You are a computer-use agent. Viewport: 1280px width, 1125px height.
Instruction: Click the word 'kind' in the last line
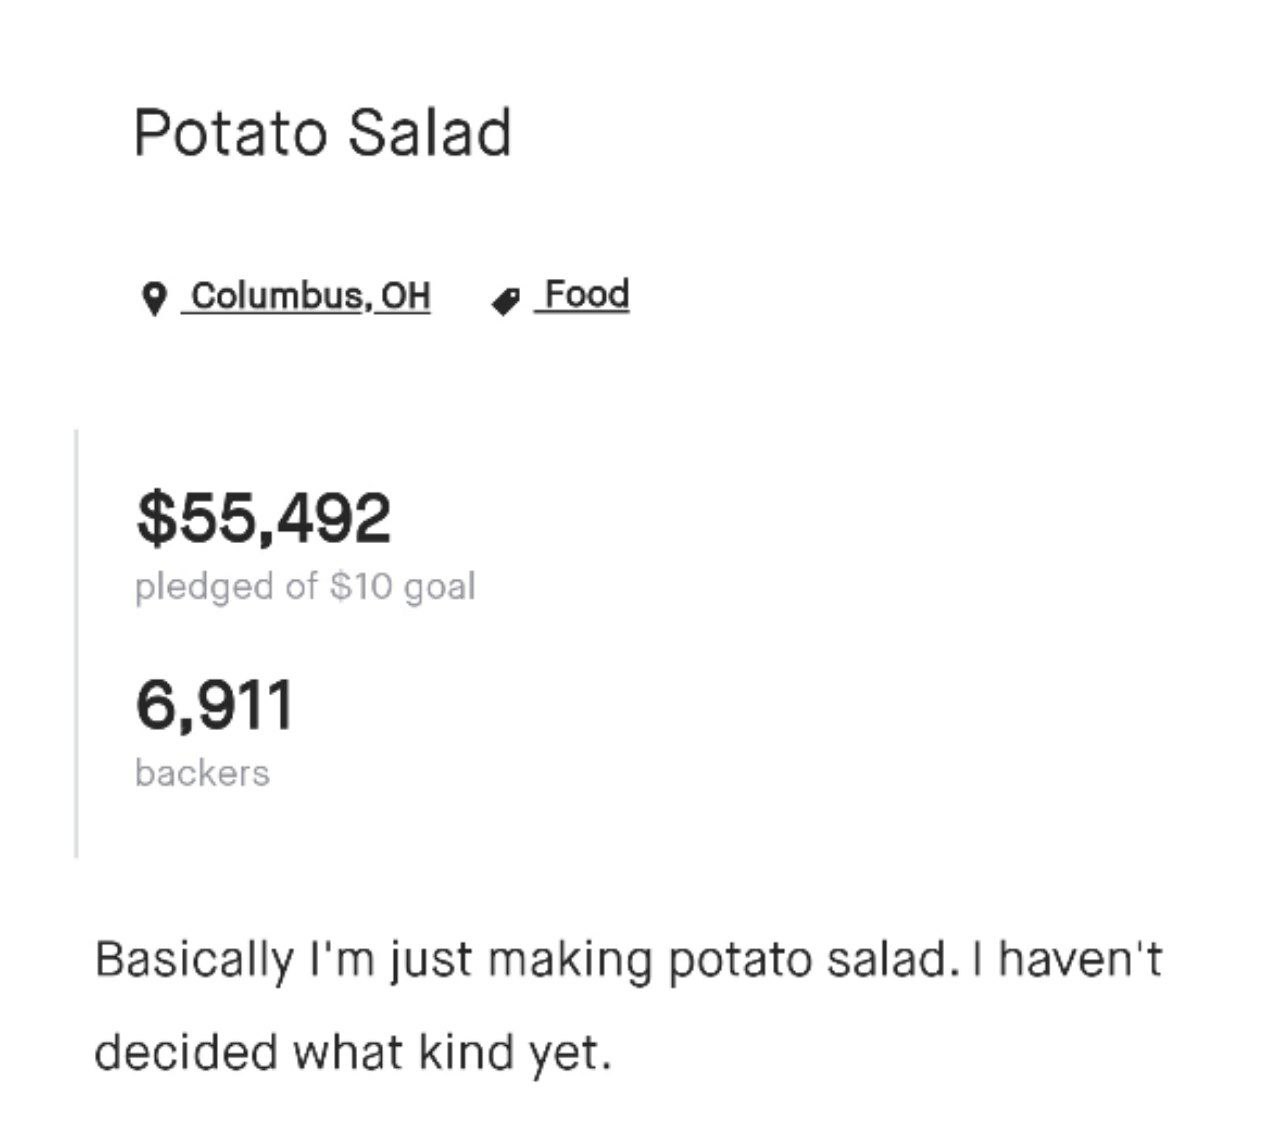point(462,1052)
